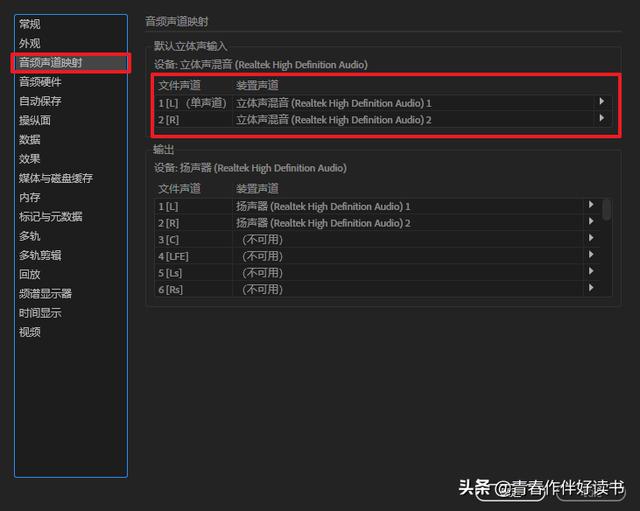Select 常规 preferences category
Image resolution: width=640 pixels, height=511 pixels.
(x=29, y=24)
